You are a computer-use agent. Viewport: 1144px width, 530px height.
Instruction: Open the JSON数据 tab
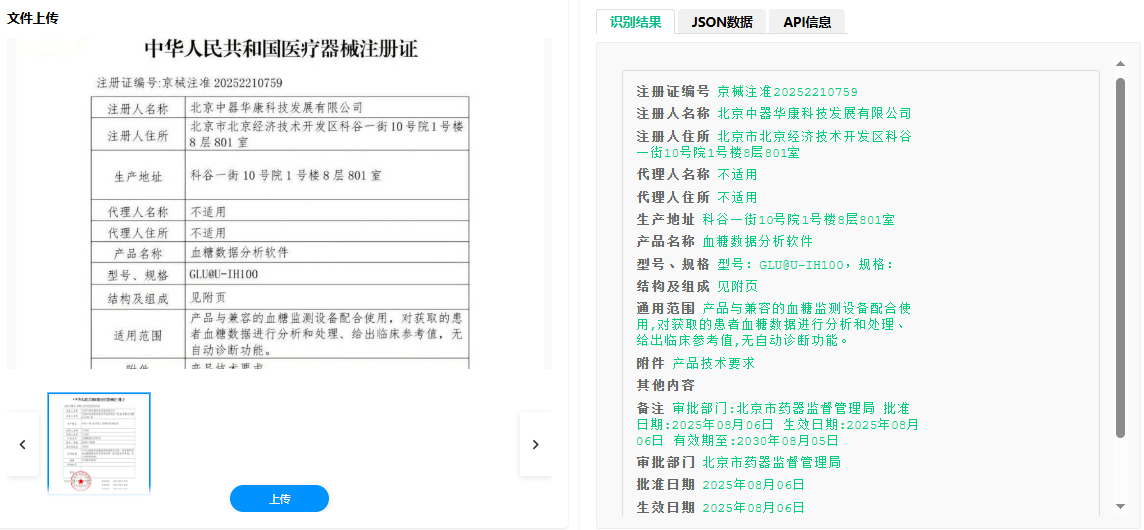click(x=722, y=21)
